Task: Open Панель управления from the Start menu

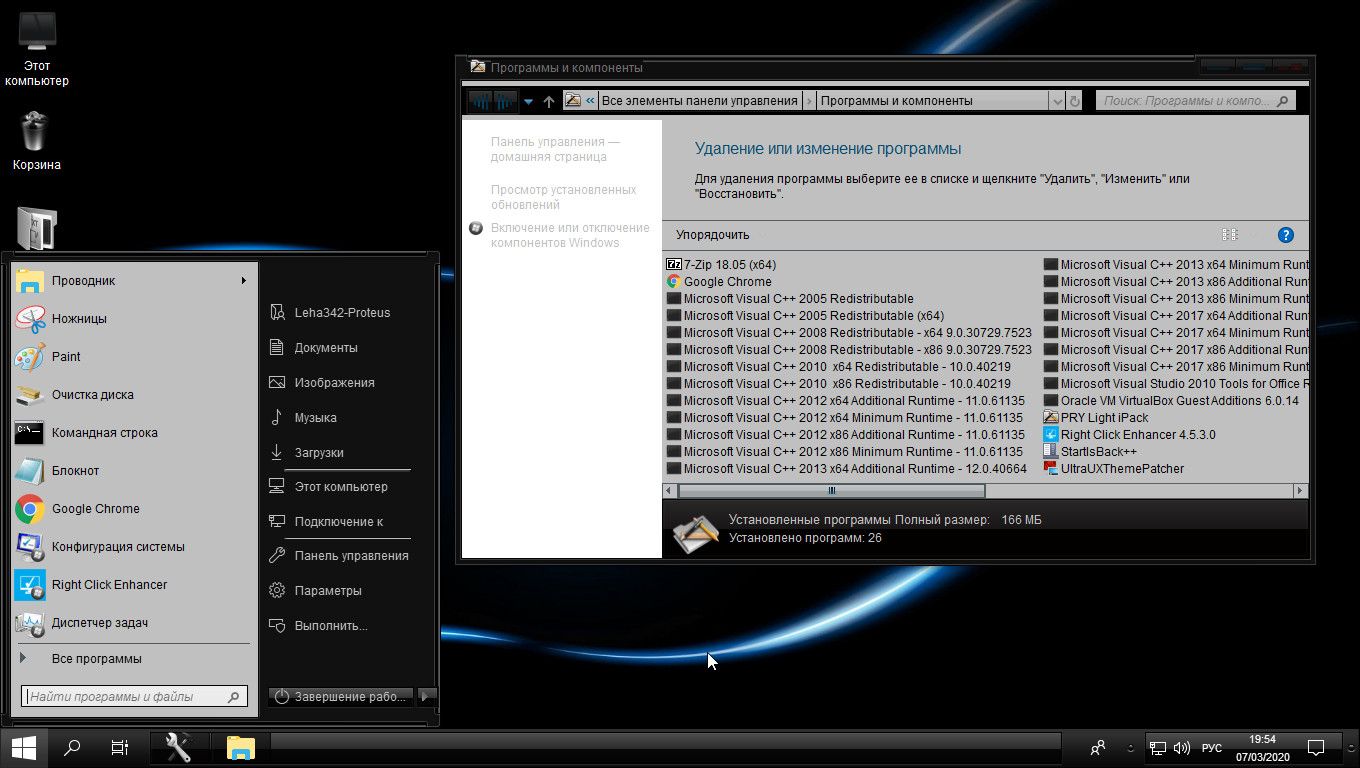Action: click(340, 556)
